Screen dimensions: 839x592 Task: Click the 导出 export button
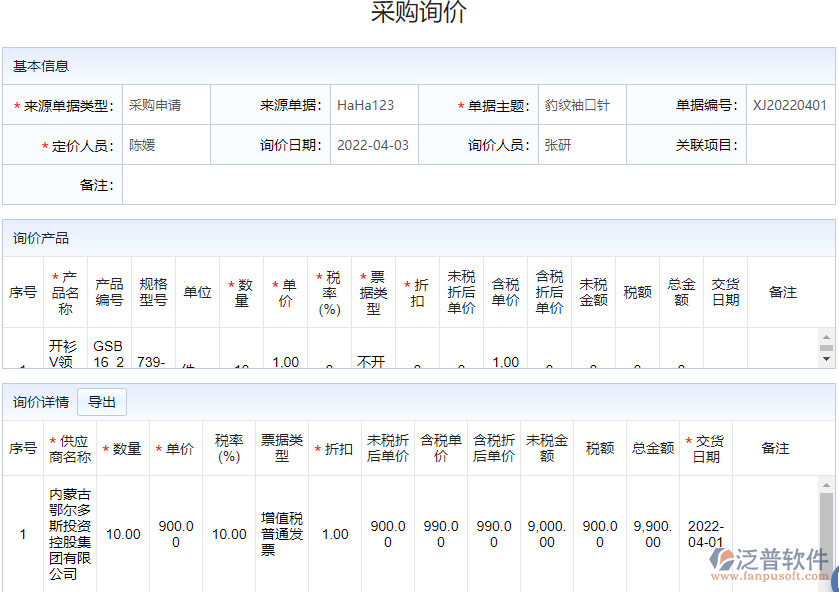[100, 401]
